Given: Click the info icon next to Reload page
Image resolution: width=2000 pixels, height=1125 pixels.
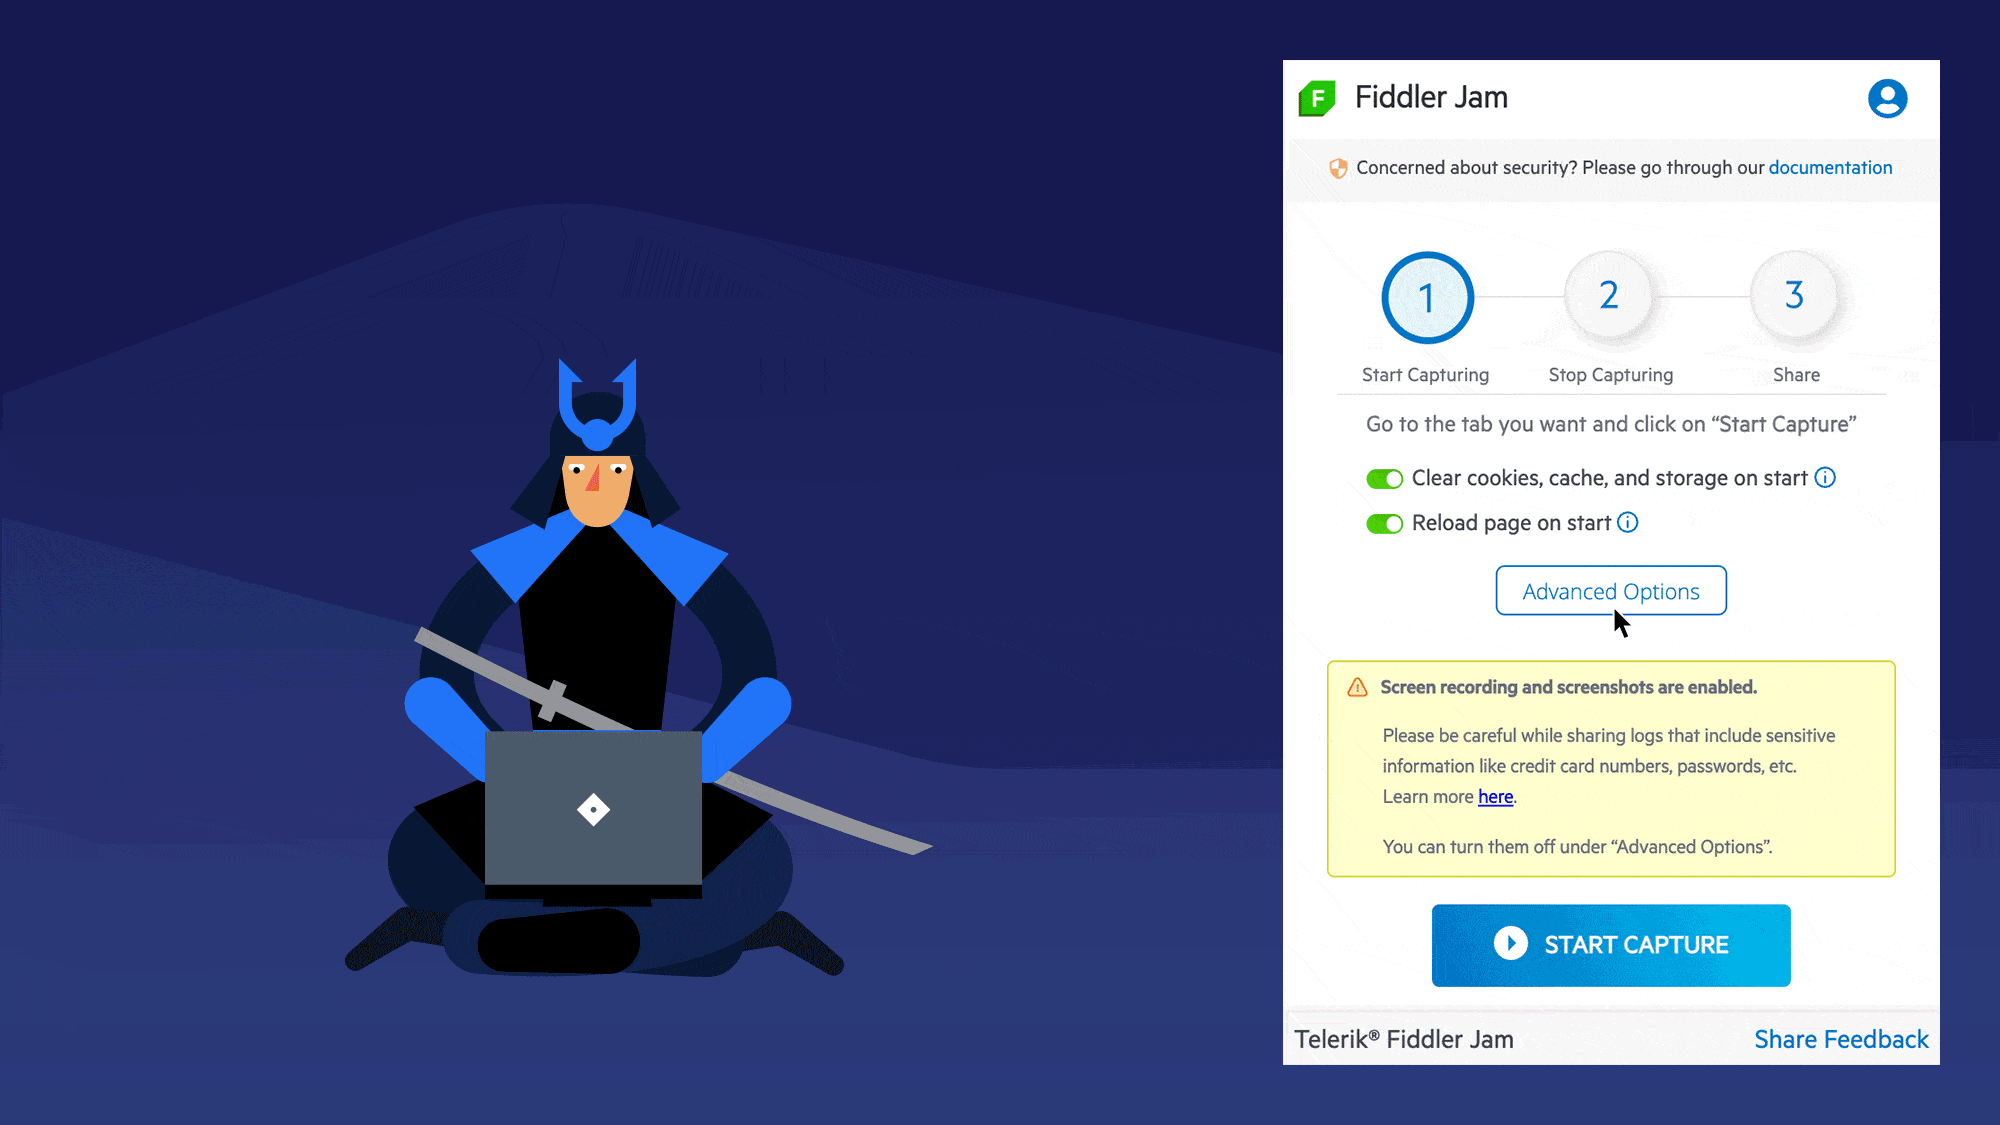Looking at the screenshot, I should [x=1629, y=522].
